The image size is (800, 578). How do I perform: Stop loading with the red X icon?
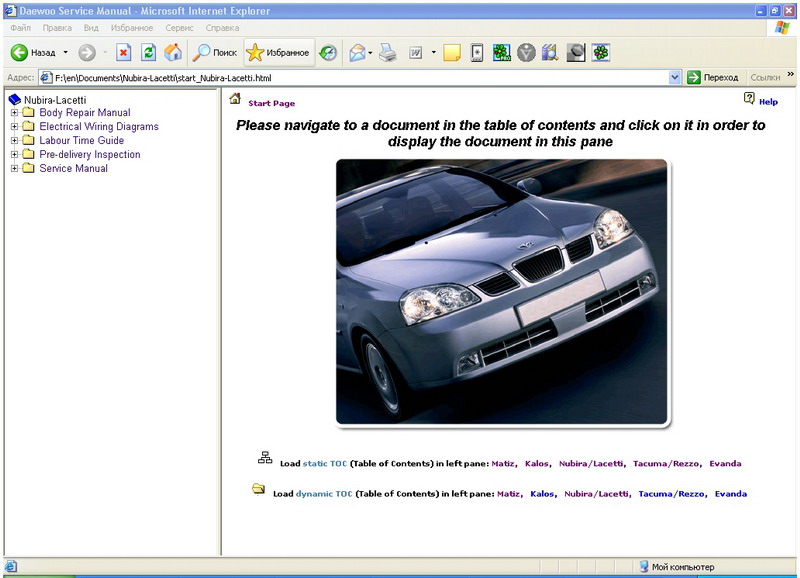pos(123,53)
